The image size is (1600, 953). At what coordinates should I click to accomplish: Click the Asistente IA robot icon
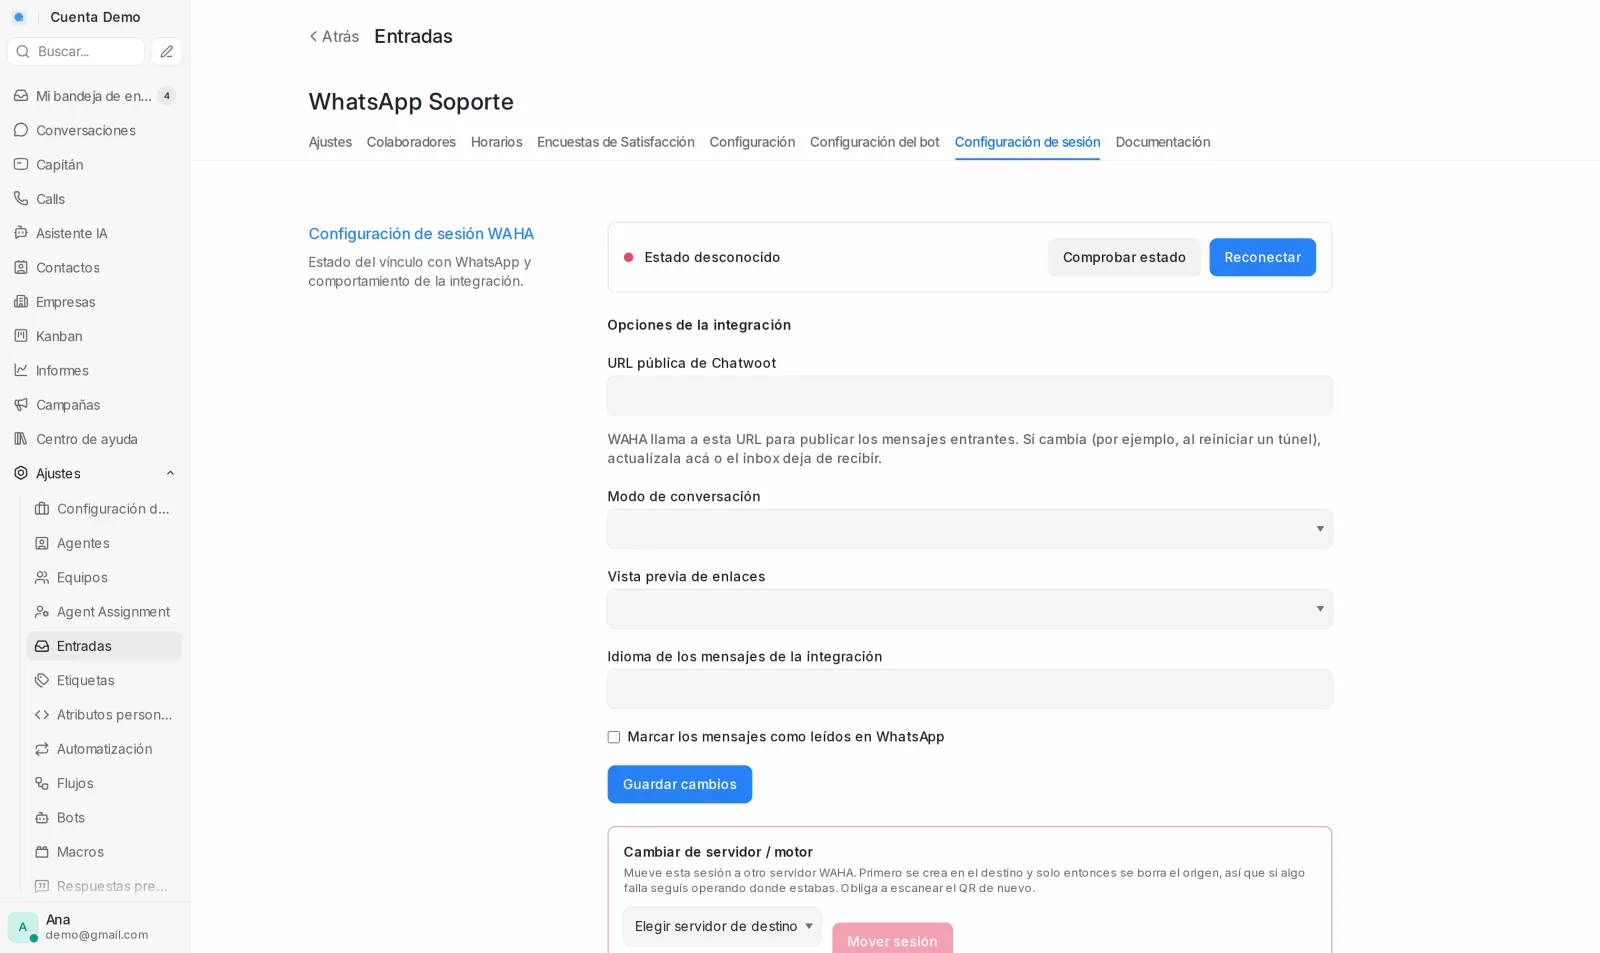(21, 233)
